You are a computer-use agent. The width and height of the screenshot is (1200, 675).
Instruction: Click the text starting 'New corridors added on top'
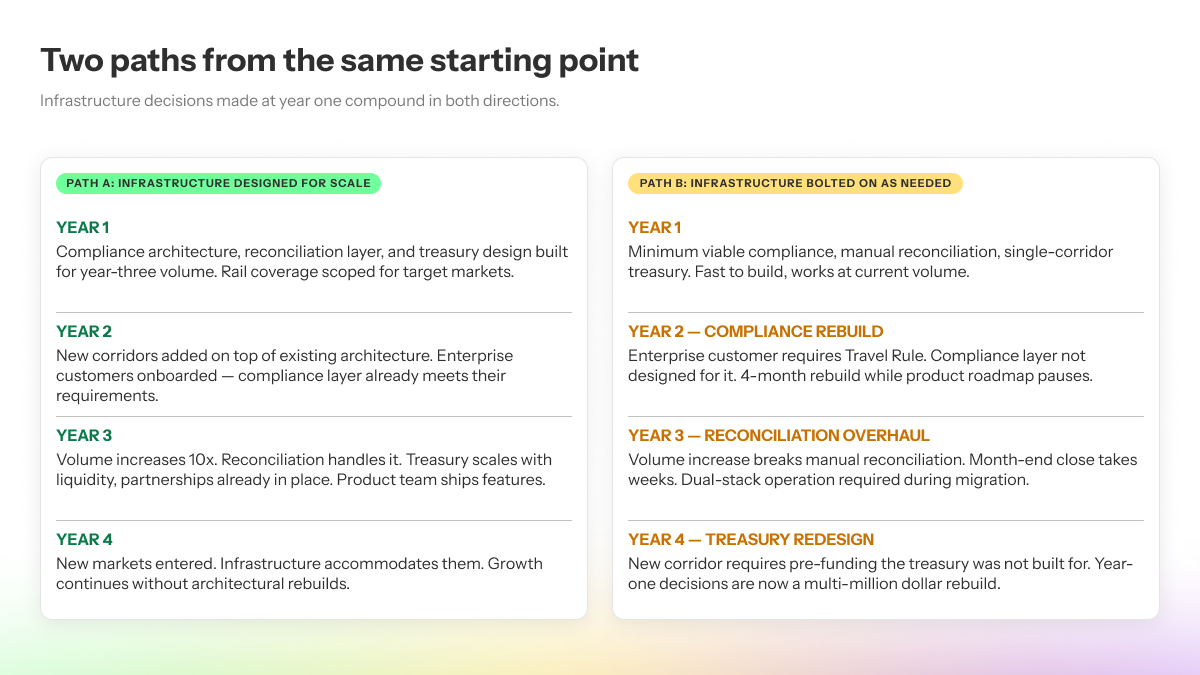pyautogui.click(x=285, y=376)
